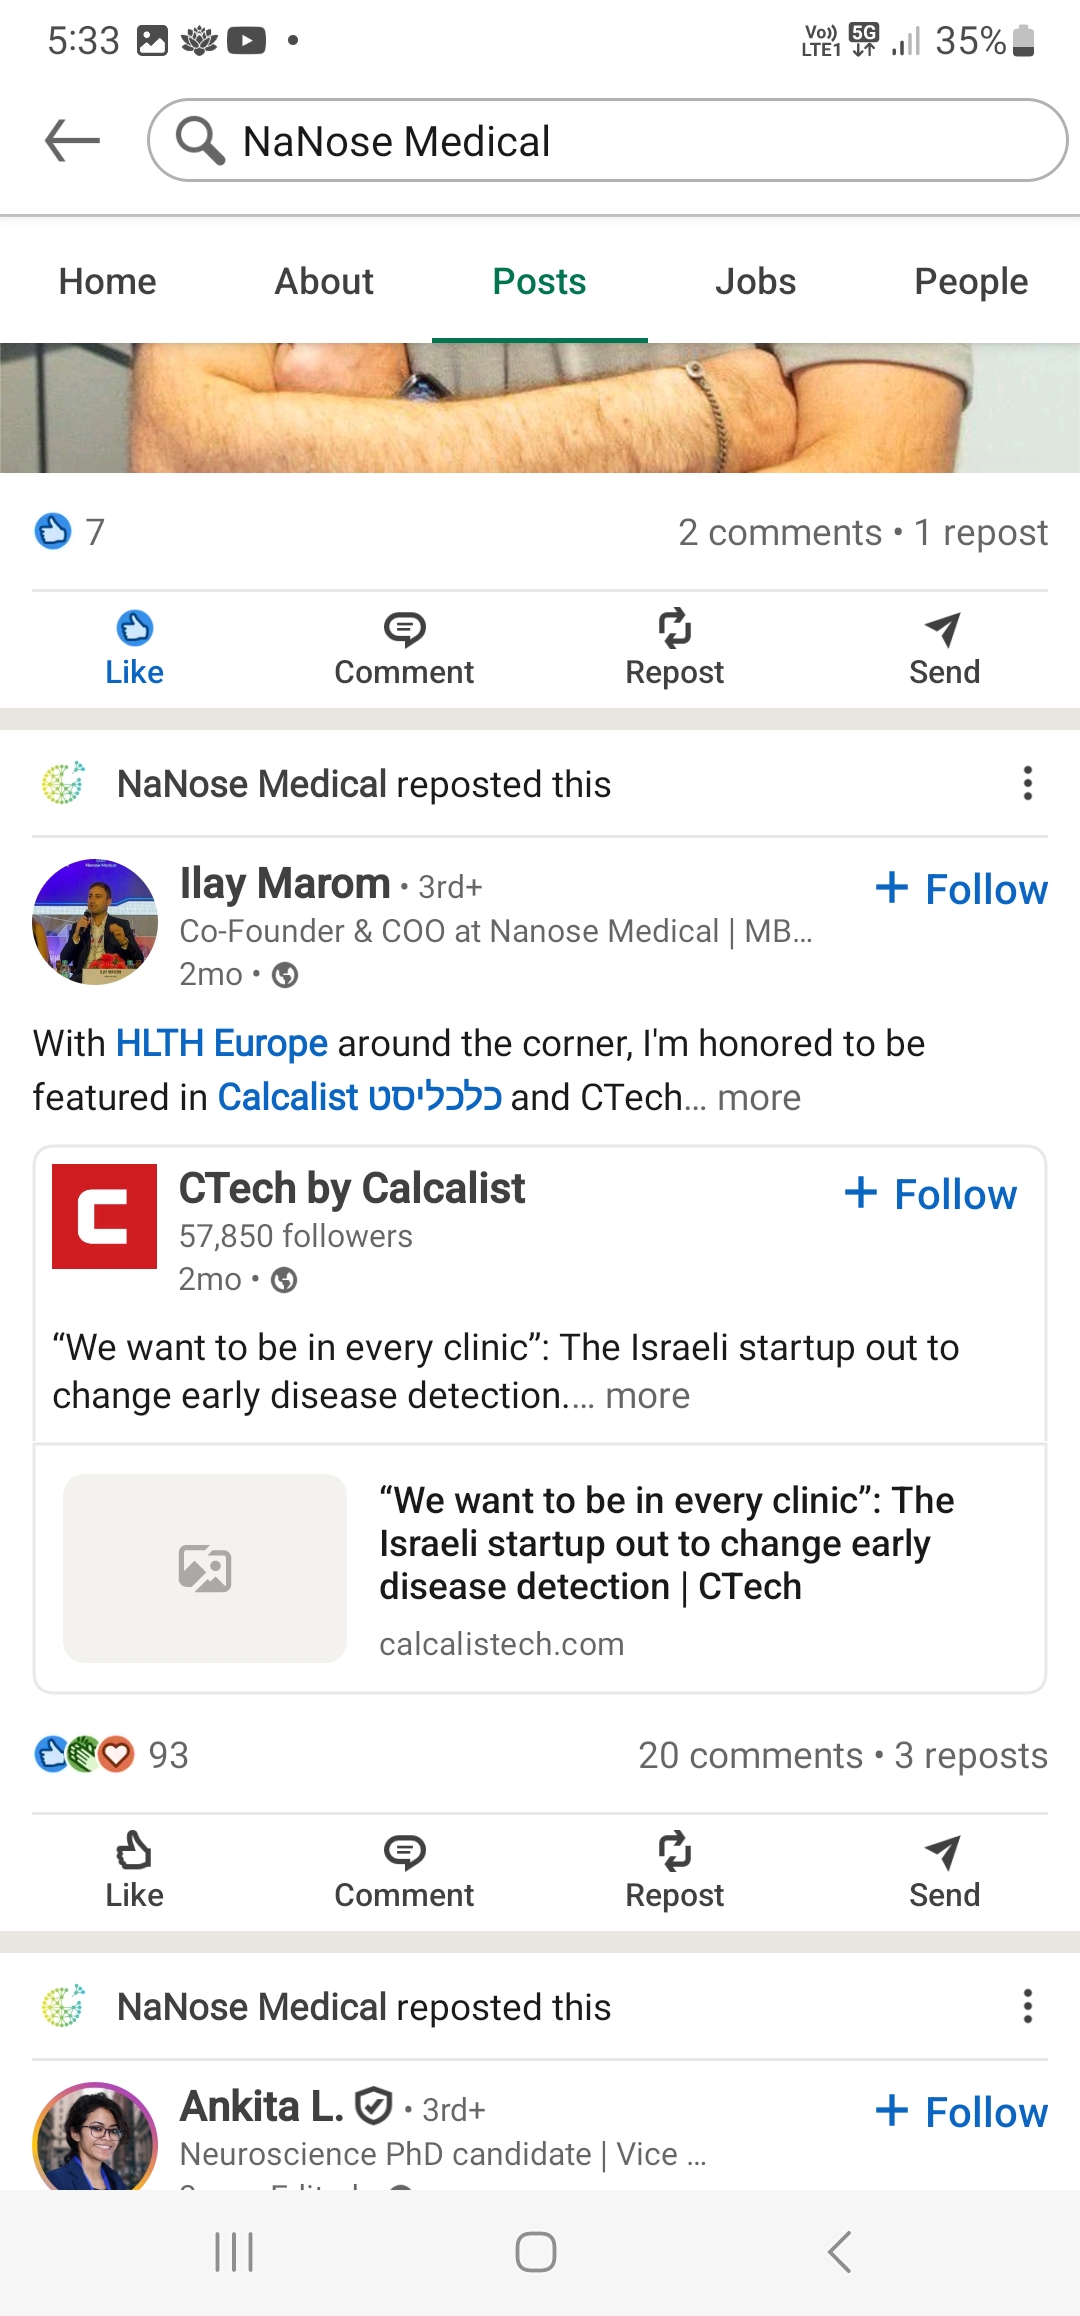Open the CTech by Calcalist red logo
The height and width of the screenshot is (2316, 1080).
(105, 1216)
